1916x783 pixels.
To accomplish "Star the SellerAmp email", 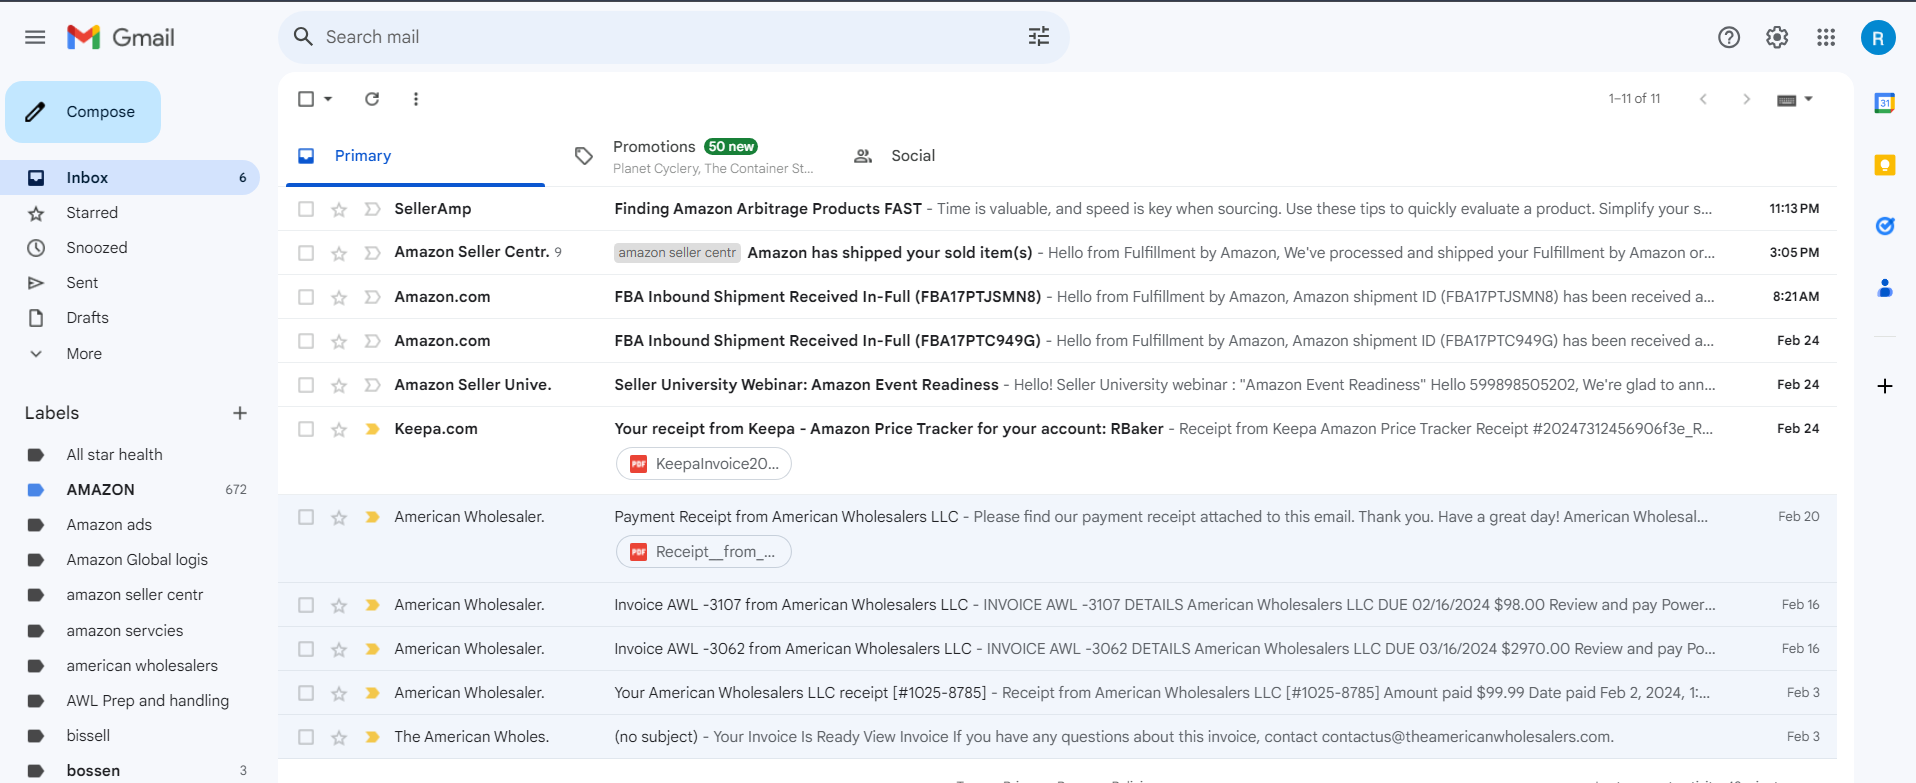I will coord(339,209).
